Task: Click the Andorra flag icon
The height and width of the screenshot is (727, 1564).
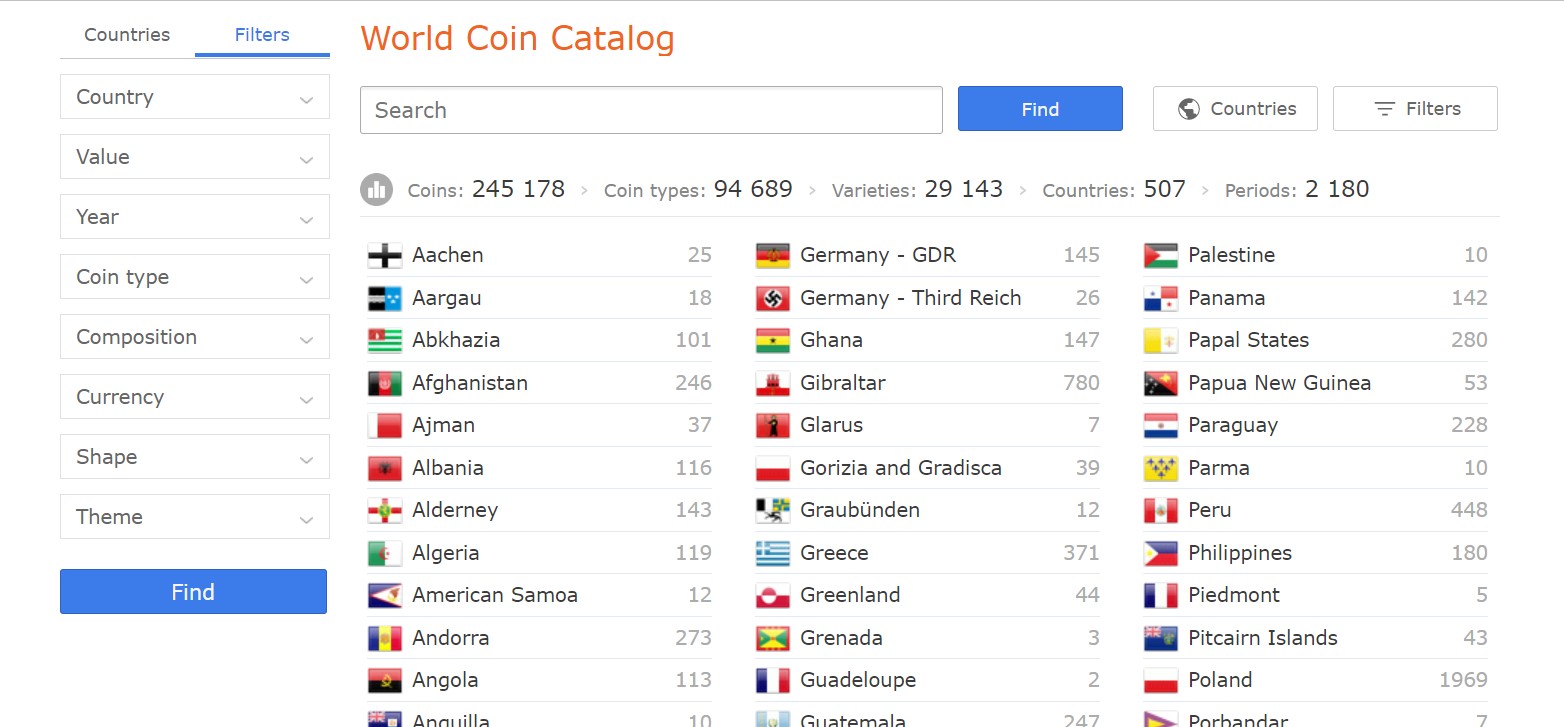Action: [385, 638]
